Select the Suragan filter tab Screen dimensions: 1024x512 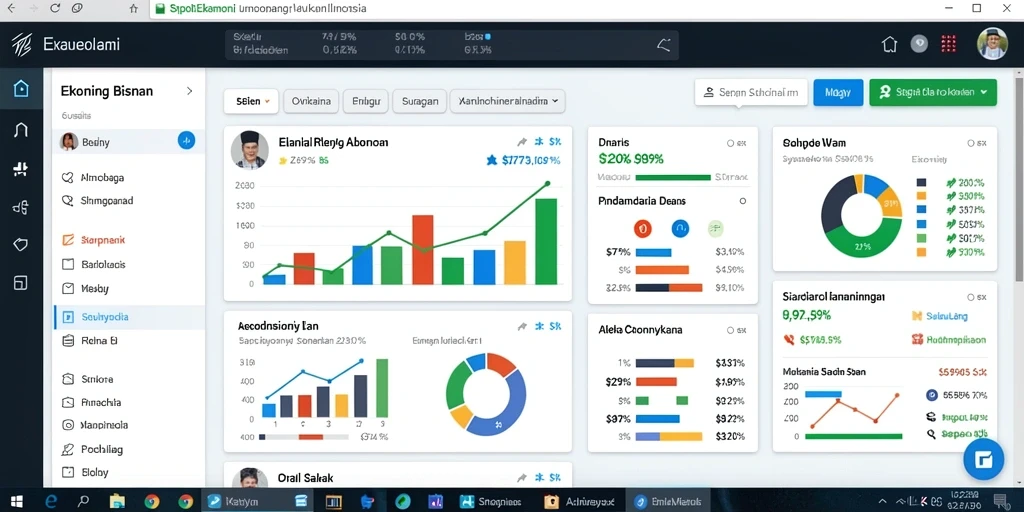tap(420, 101)
